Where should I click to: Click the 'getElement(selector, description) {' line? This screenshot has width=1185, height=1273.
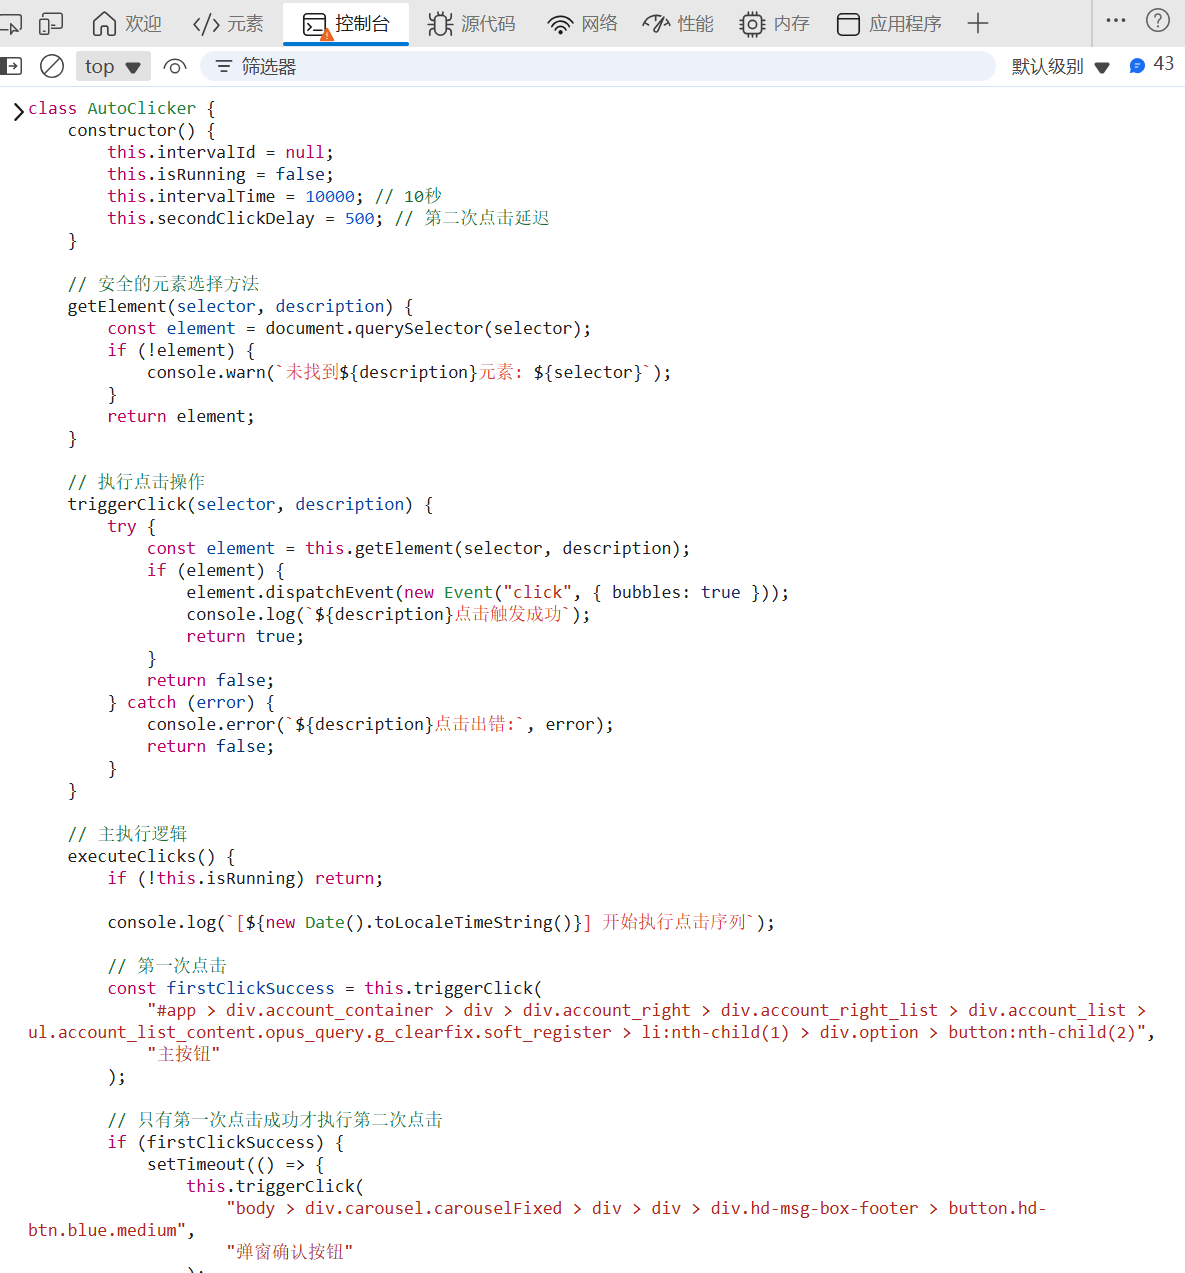pos(240,306)
